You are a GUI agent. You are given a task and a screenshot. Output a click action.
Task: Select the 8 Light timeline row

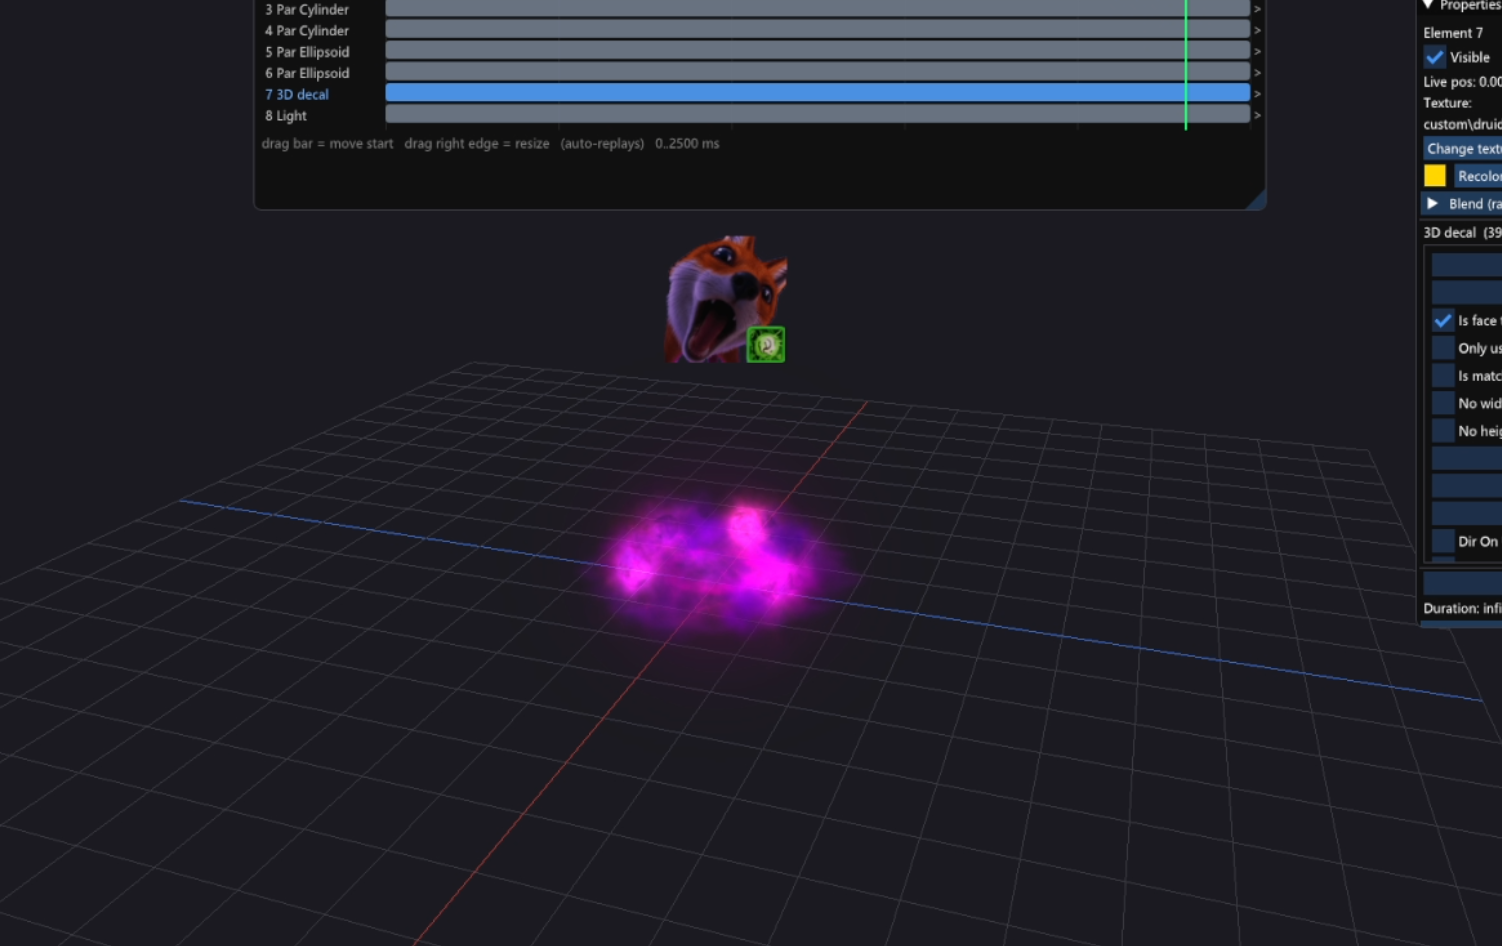pyautogui.click(x=286, y=116)
